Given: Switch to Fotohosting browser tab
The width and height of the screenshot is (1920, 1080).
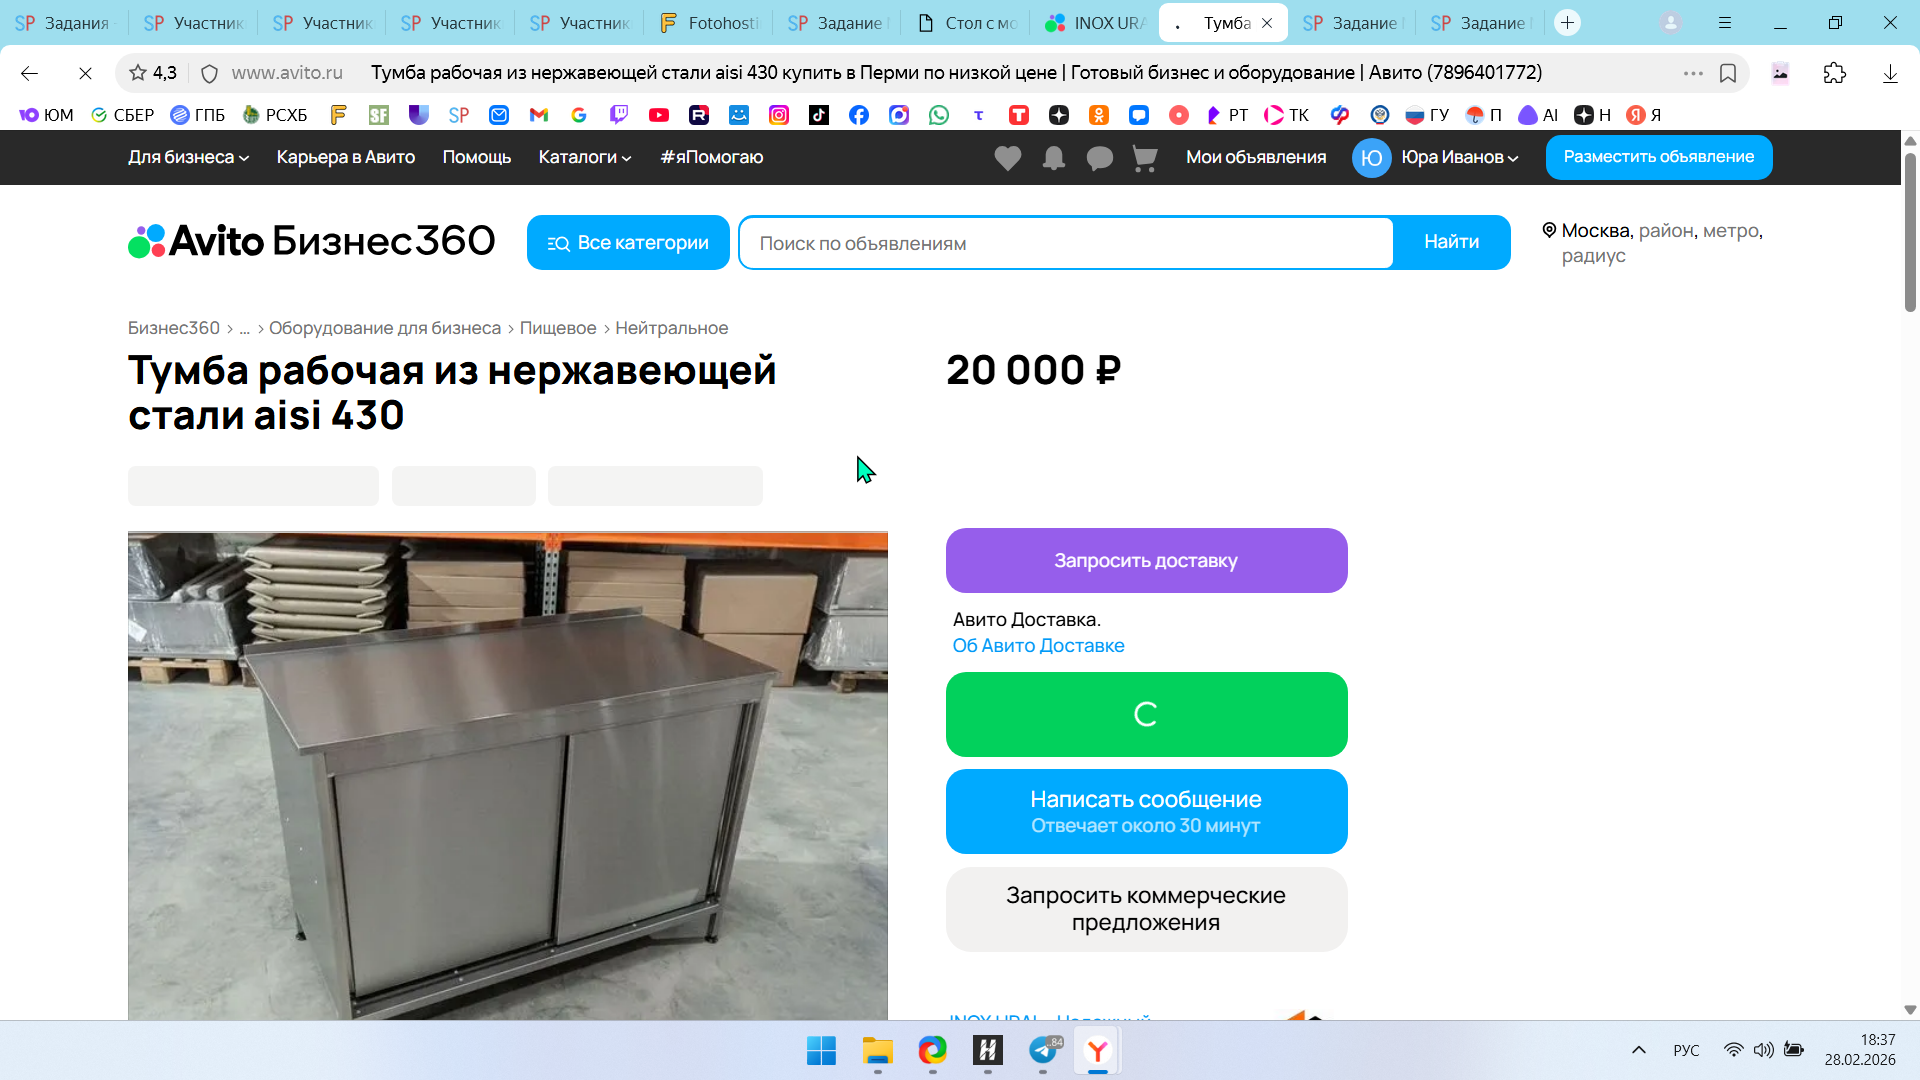Looking at the screenshot, I should (710, 23).
